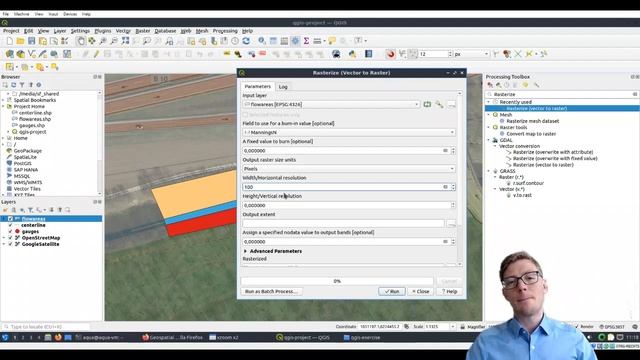Screen dimensions: 640x360
Task: Click the wrench Advanced options icon beside input layer
Action: [x=439, y=104]
